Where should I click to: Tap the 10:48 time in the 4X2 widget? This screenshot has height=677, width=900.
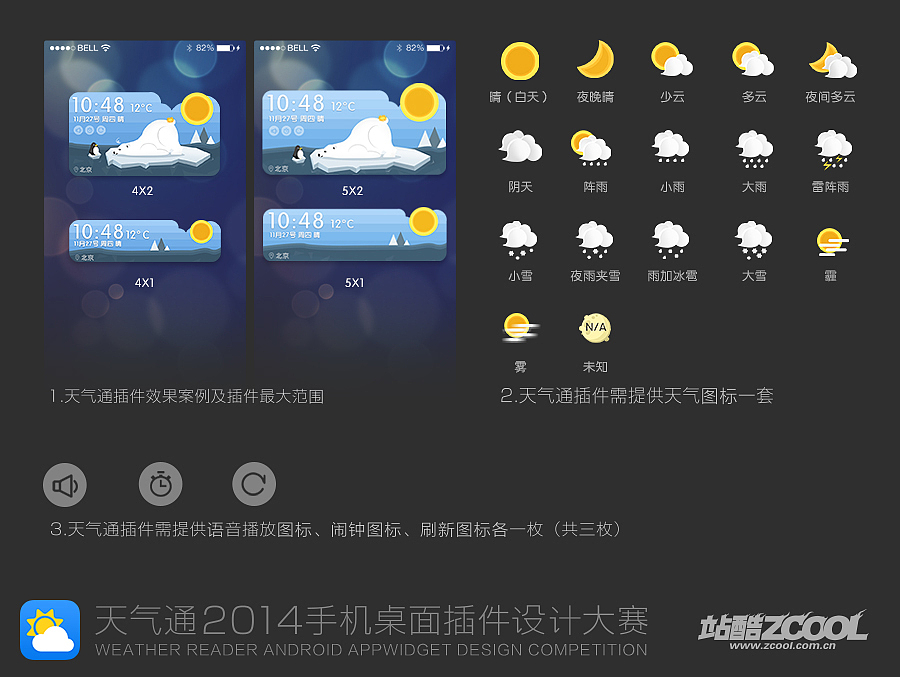[98, 105]
